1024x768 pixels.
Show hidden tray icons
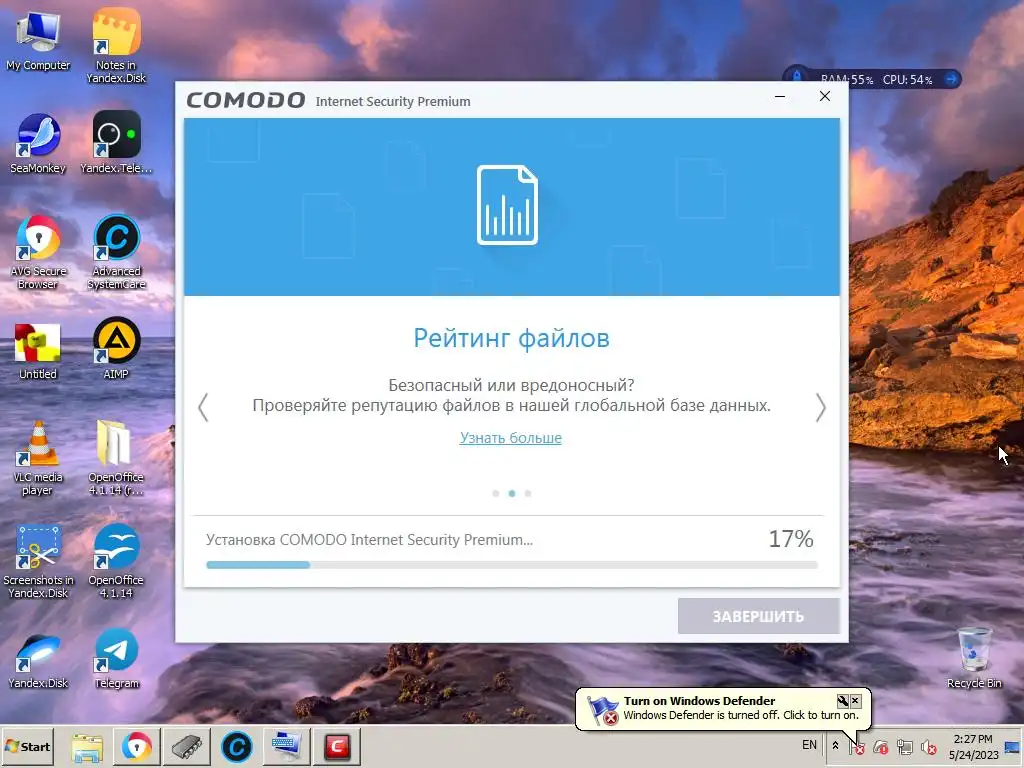point(835,745)
